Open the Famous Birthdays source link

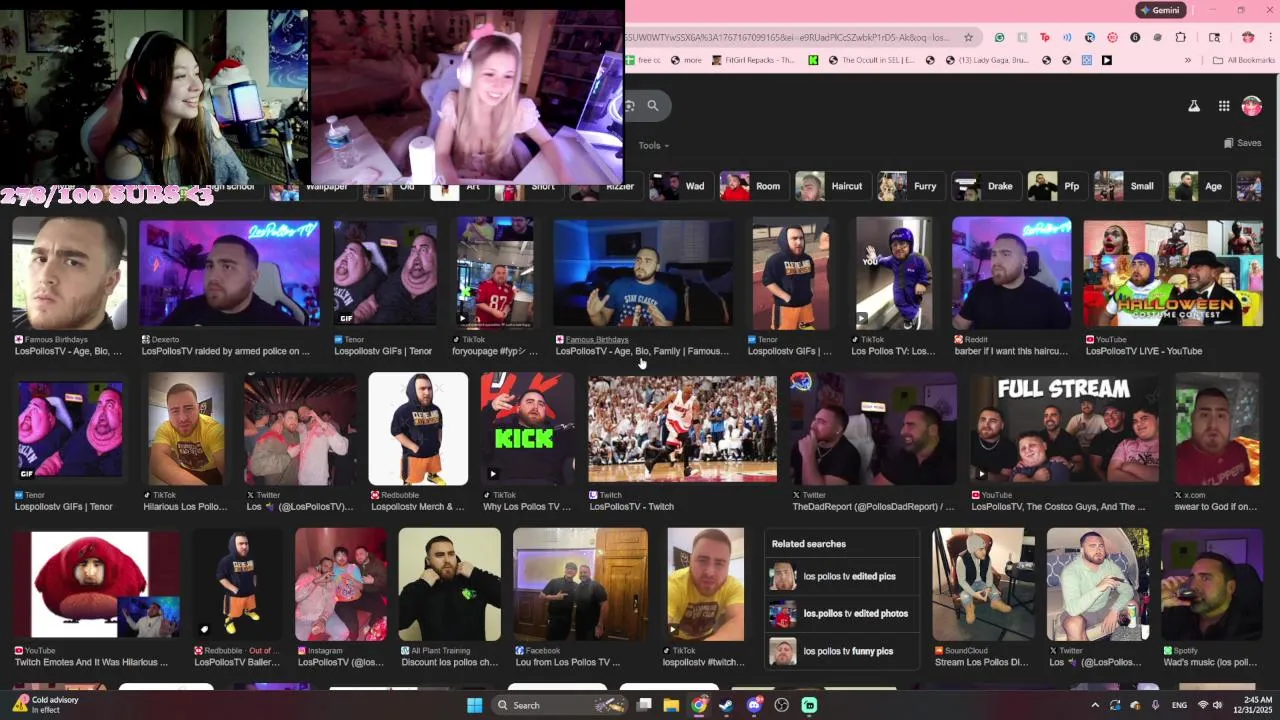tap(597, 340)
